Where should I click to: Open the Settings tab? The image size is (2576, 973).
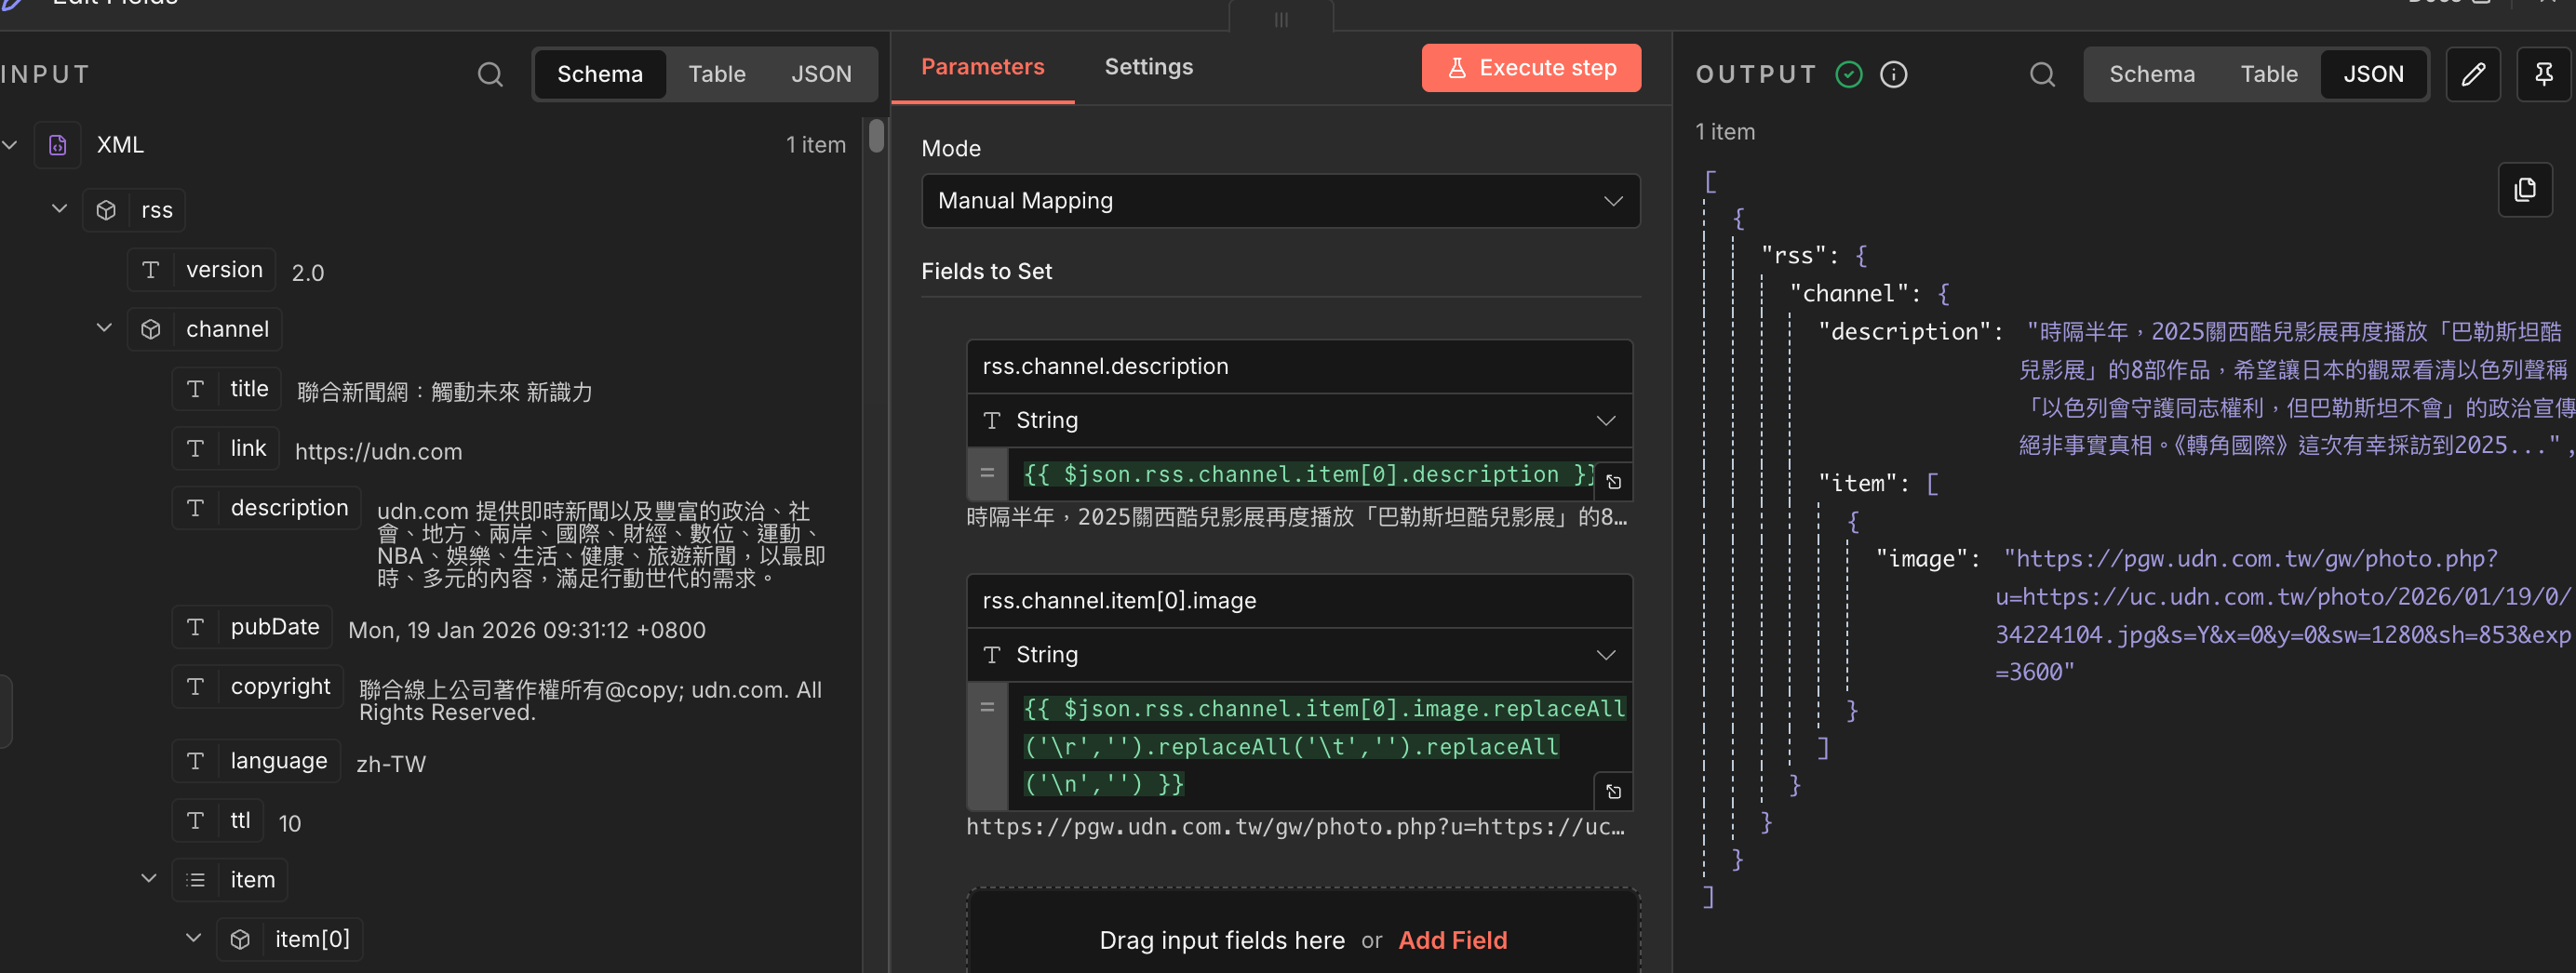[1148, 67]
